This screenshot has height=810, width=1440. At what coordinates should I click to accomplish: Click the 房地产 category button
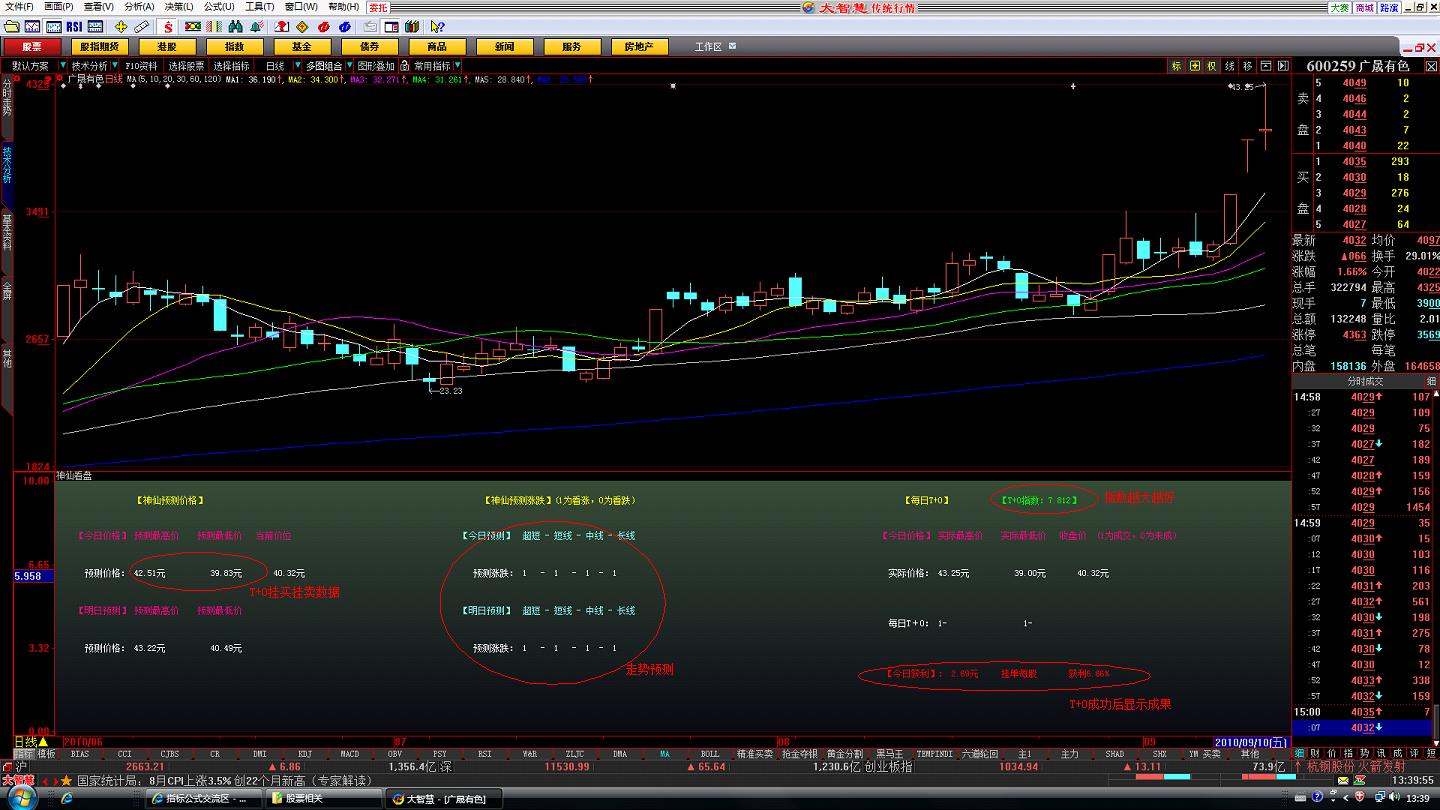(639, 47)
